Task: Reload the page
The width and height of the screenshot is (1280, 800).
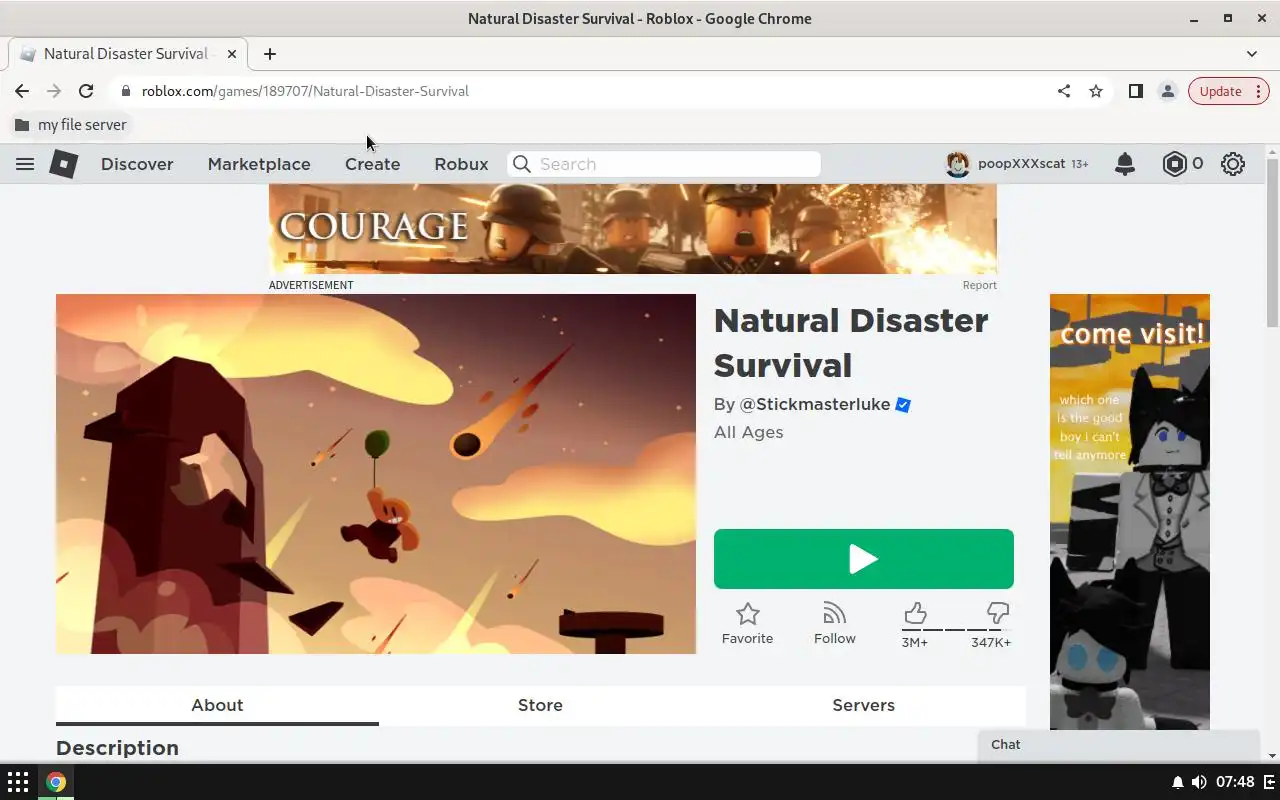Action: [86, 91]
